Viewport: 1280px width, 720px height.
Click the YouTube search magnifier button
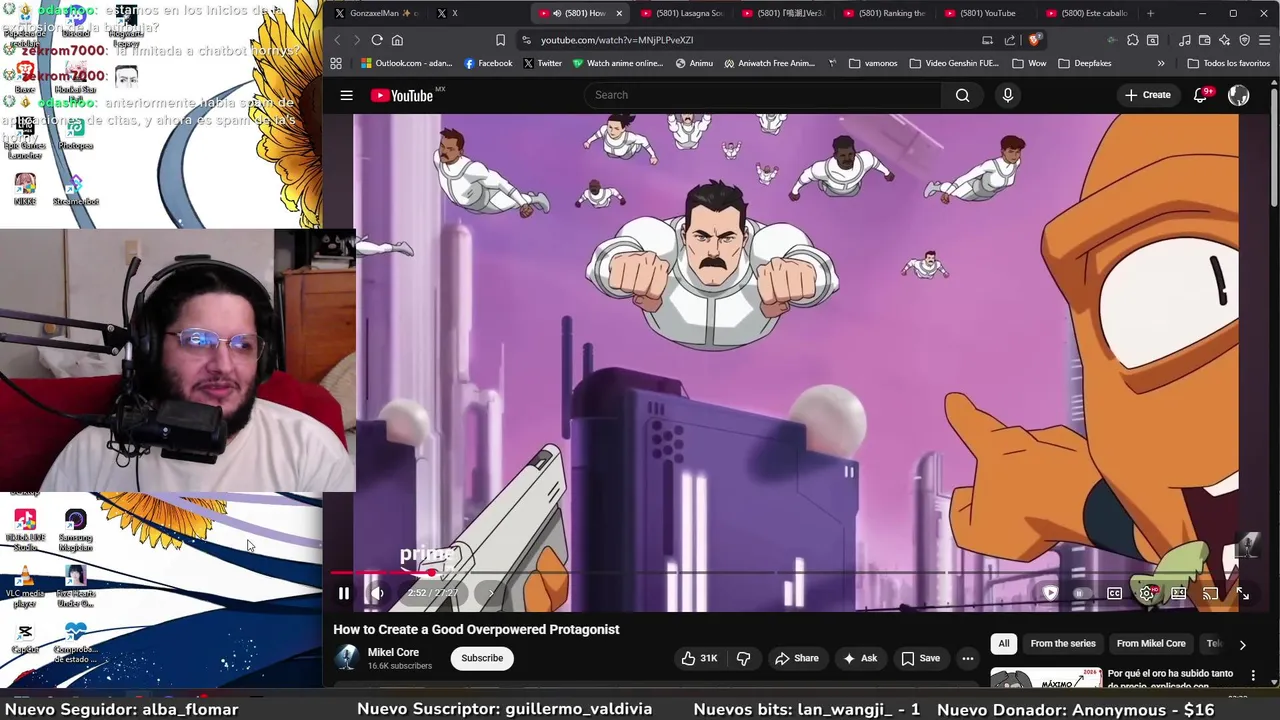pos(962,95)
